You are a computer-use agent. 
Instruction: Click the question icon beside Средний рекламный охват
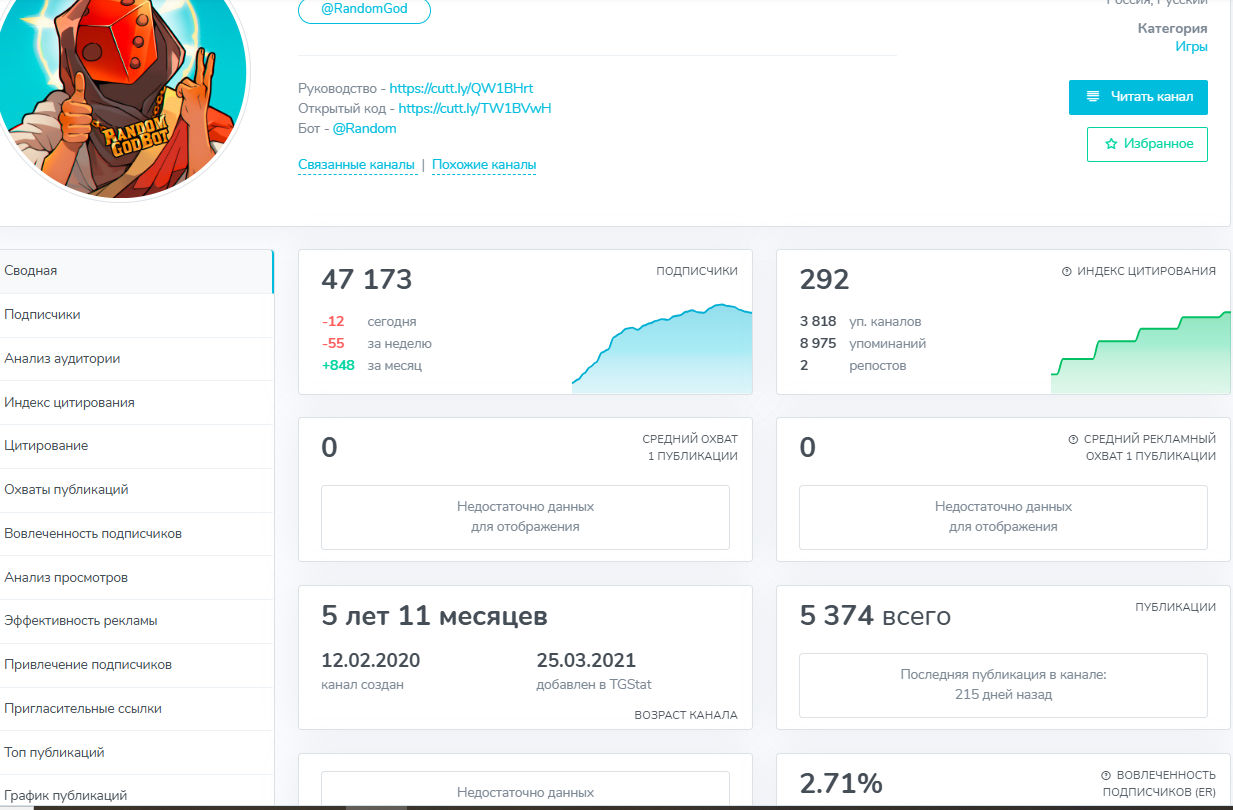[x=1073, y=439]
